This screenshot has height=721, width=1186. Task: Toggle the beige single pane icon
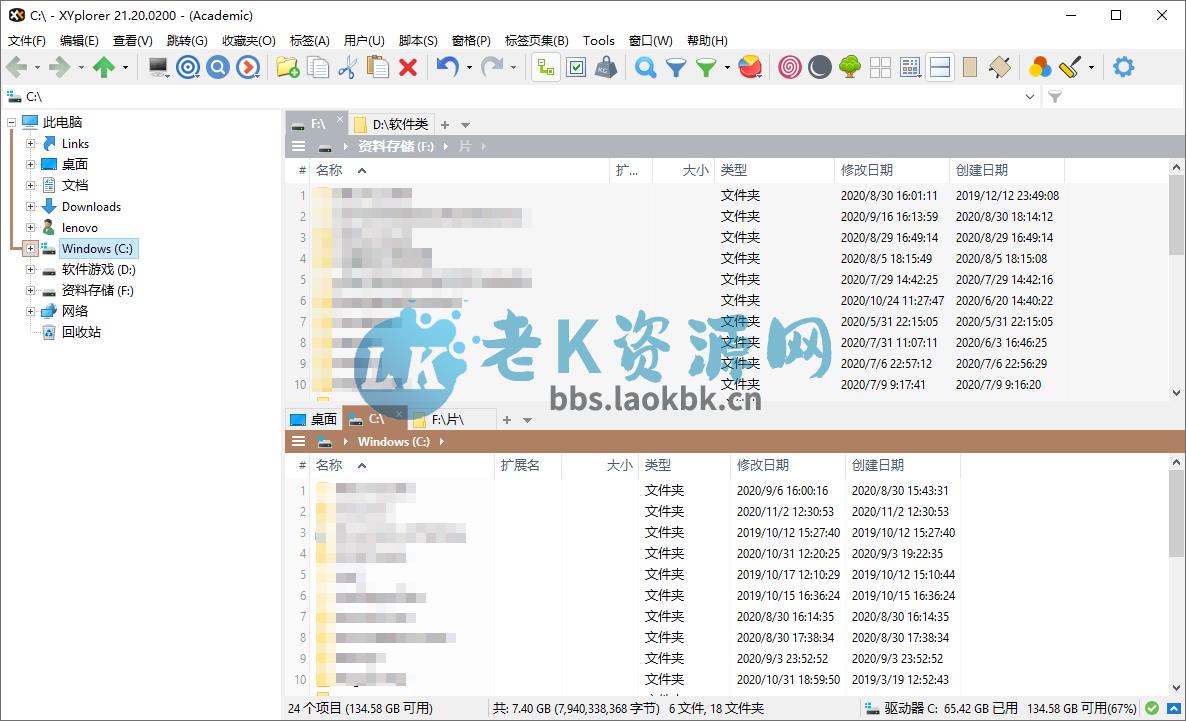[x=970, y=67]
